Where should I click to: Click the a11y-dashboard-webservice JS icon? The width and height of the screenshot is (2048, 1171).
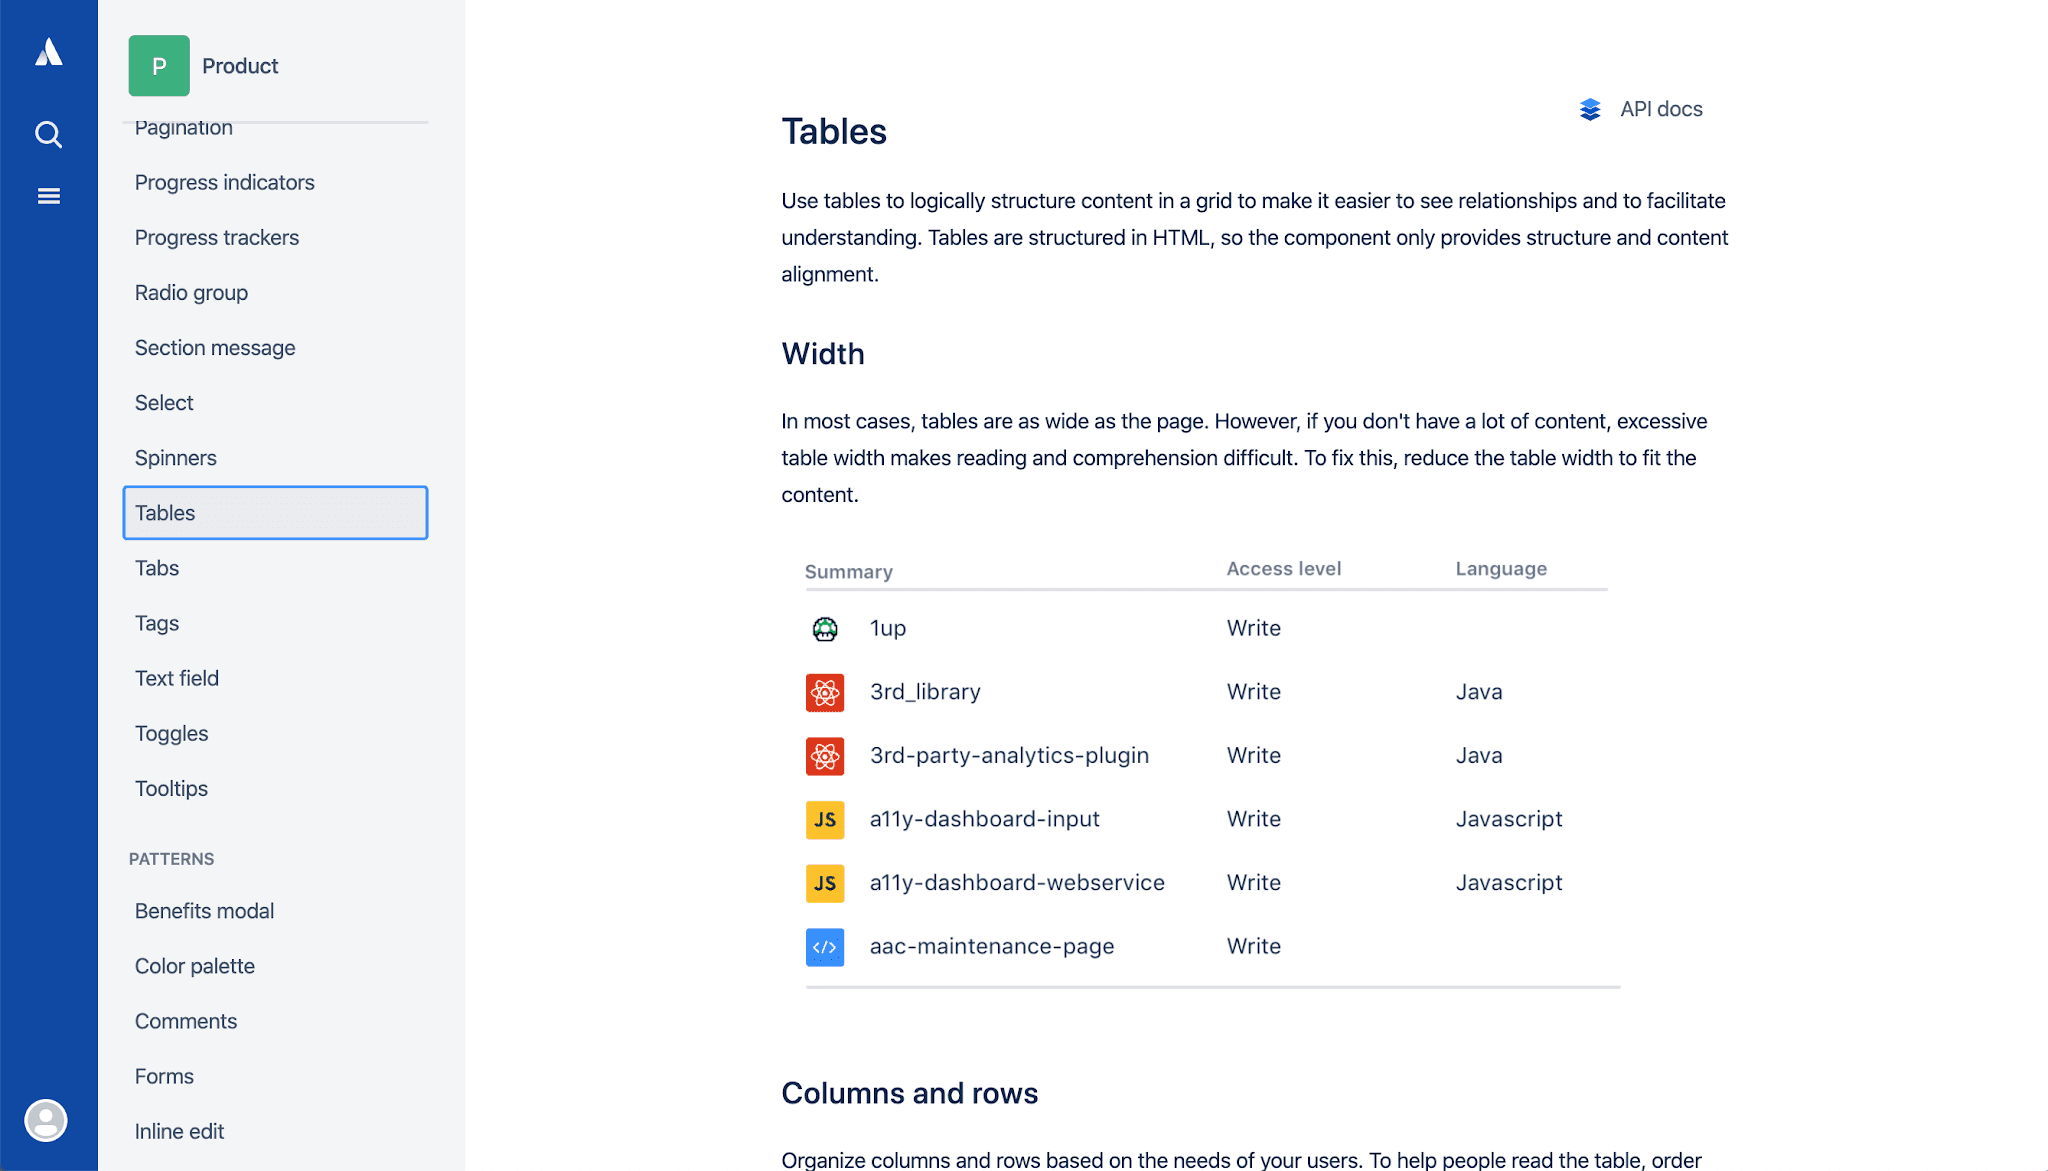(x=825, y=883)
